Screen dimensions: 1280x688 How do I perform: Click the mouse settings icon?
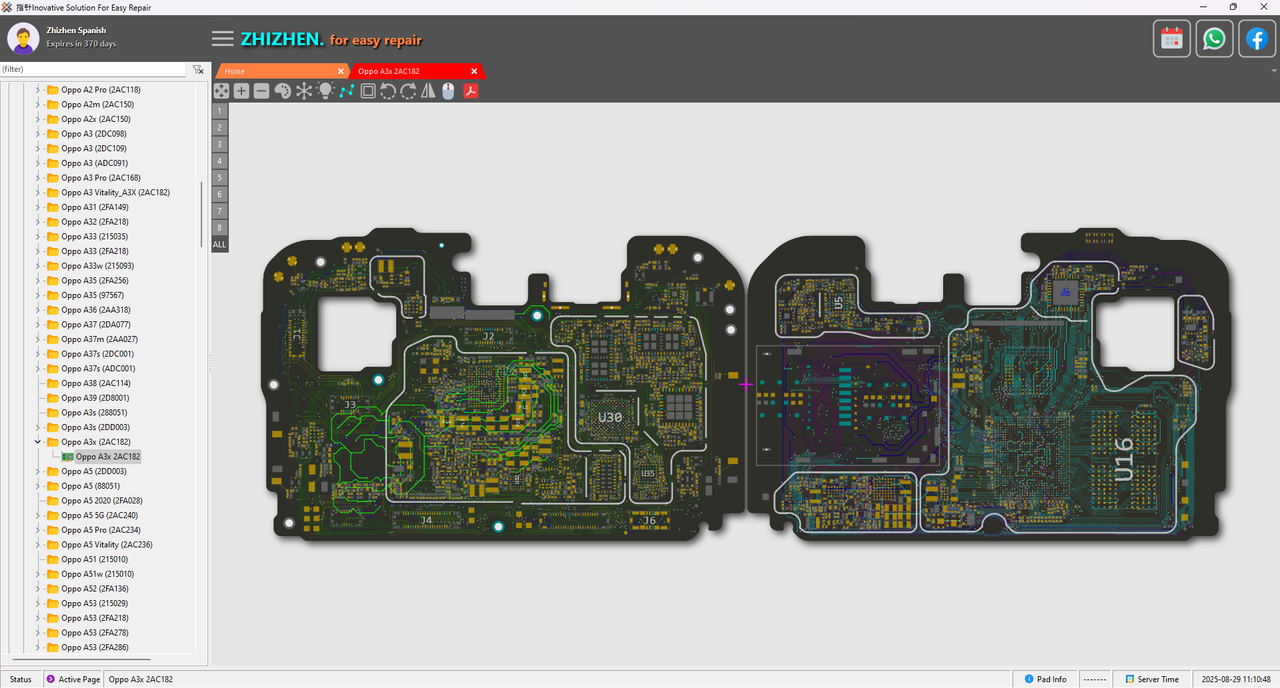pyautogui.click(x=448, y=91)
